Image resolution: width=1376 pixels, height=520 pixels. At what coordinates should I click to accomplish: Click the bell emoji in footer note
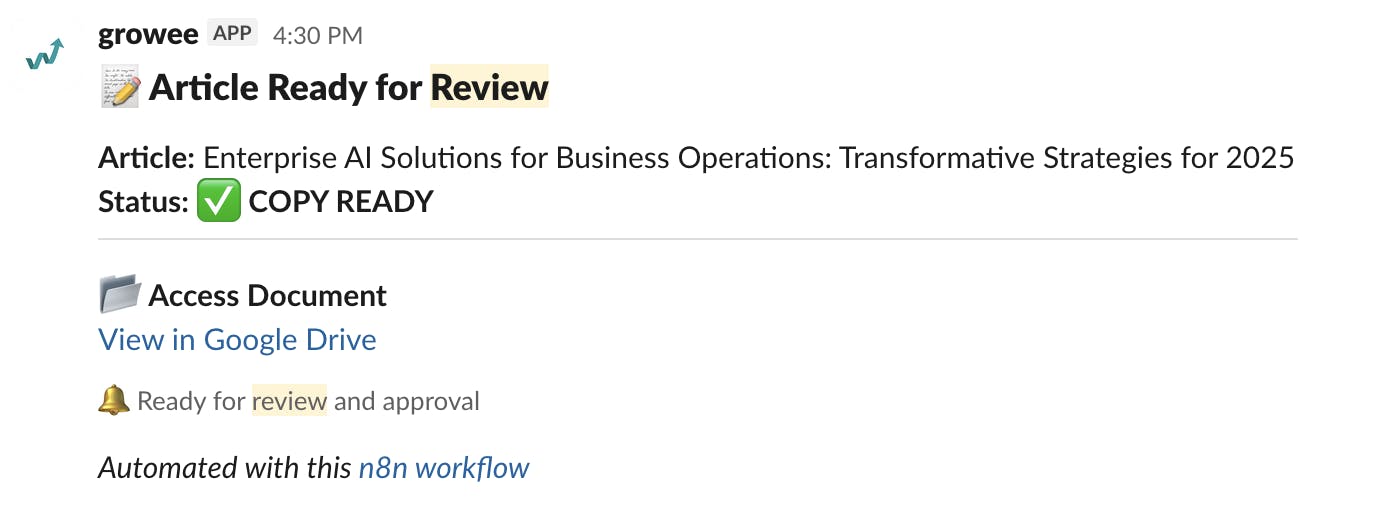point(114,401)
